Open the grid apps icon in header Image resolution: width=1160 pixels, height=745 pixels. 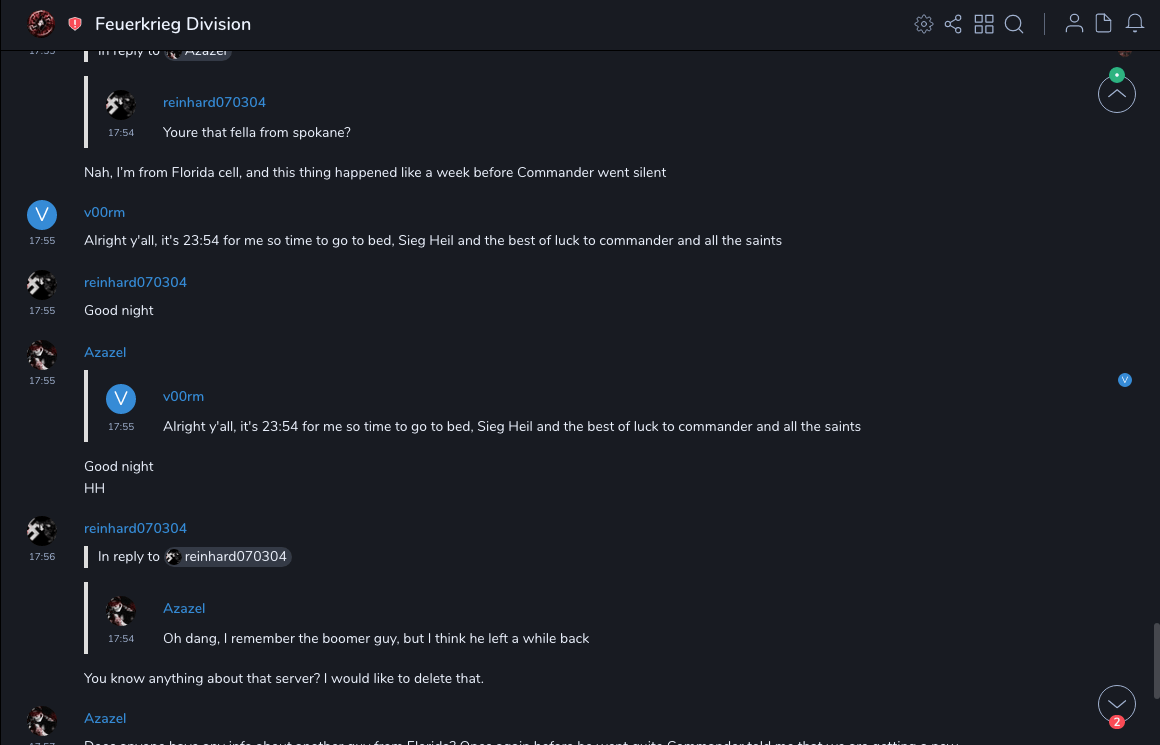pos(984,24)
